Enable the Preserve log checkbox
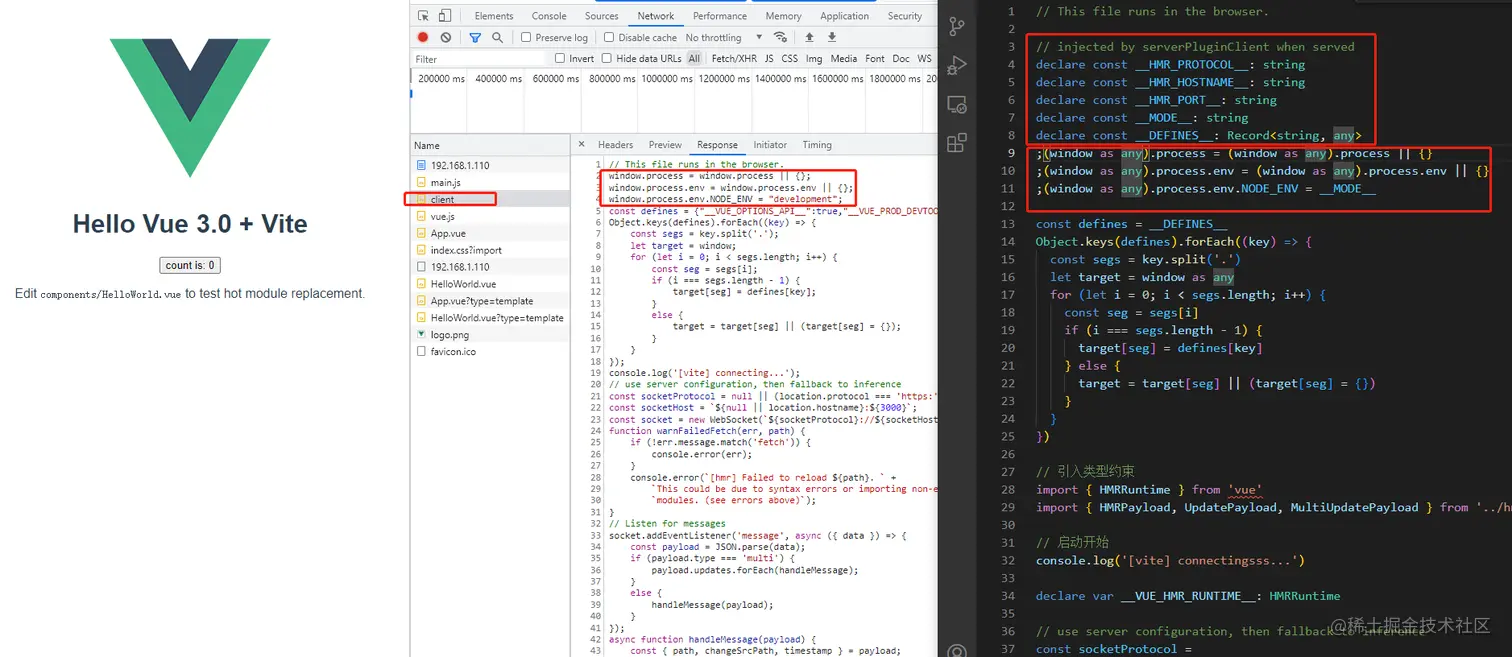1512x657 pixels. (526, 38)
